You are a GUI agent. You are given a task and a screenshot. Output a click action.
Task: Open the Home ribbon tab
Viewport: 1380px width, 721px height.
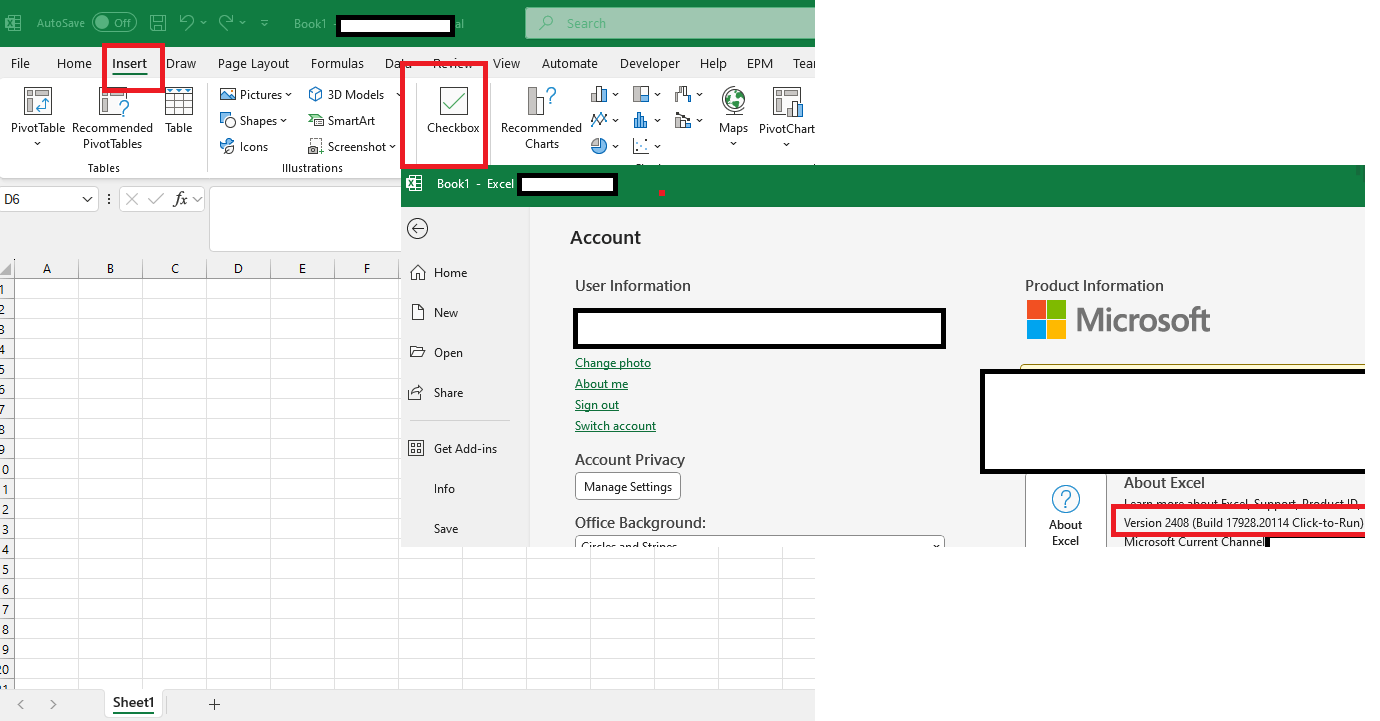[74, 63]
